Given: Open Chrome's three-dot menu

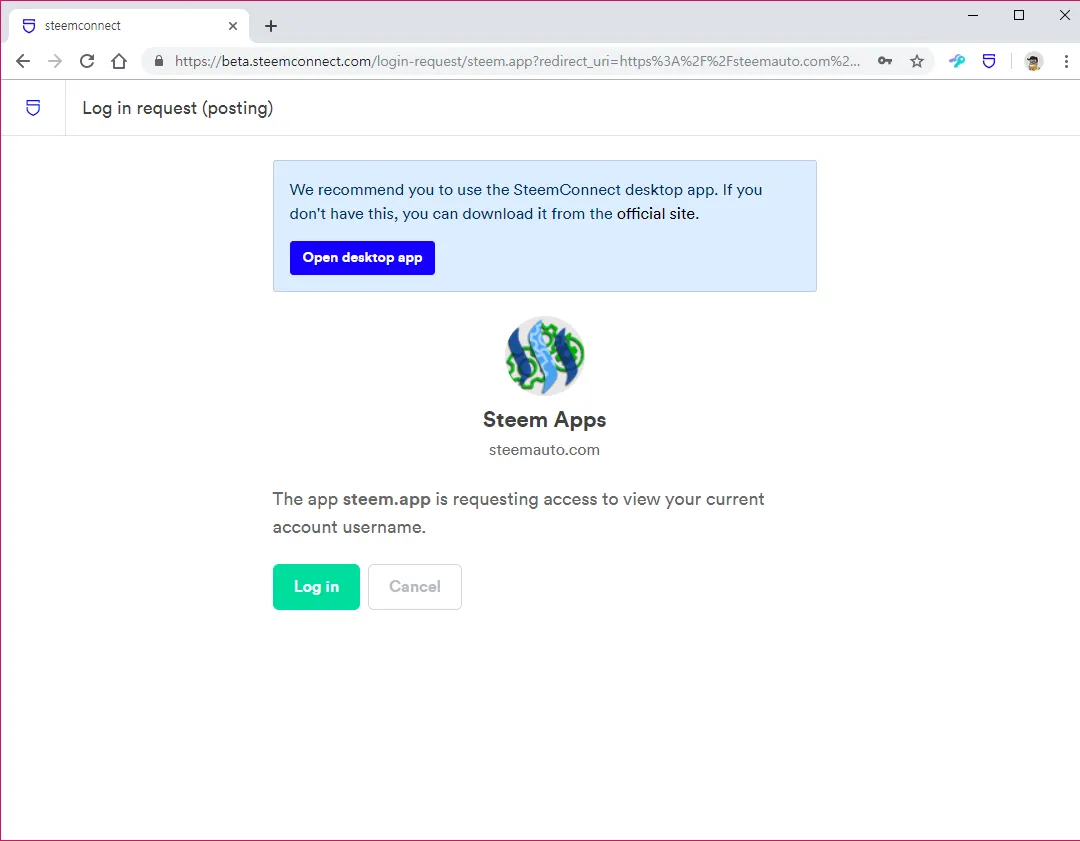Looking at the screenshot, I should coord(1066,61).
